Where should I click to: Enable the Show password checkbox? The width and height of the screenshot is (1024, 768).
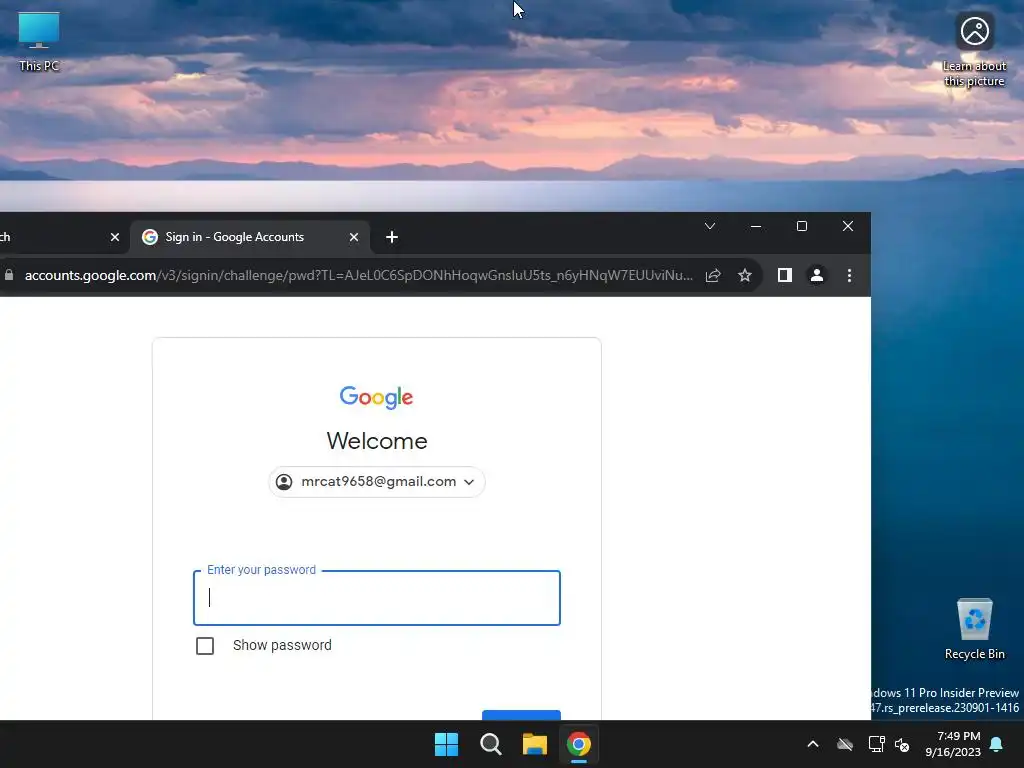[x=205, y=646]
